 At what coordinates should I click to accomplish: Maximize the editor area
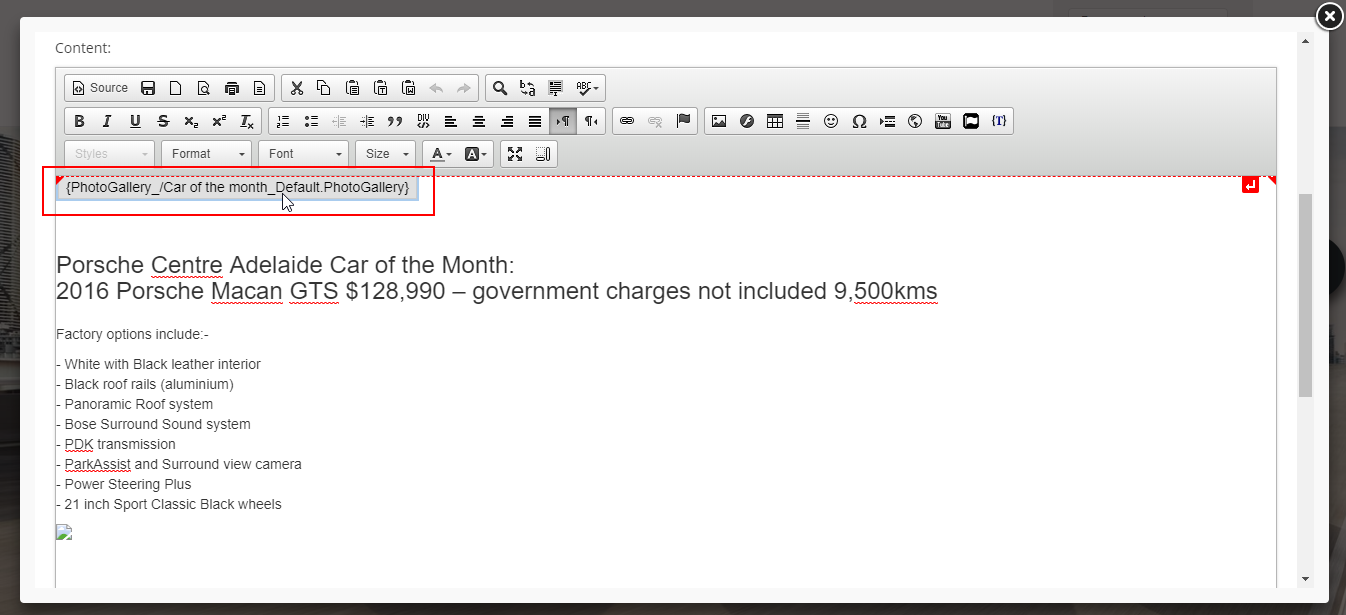(x=515, y=154)
